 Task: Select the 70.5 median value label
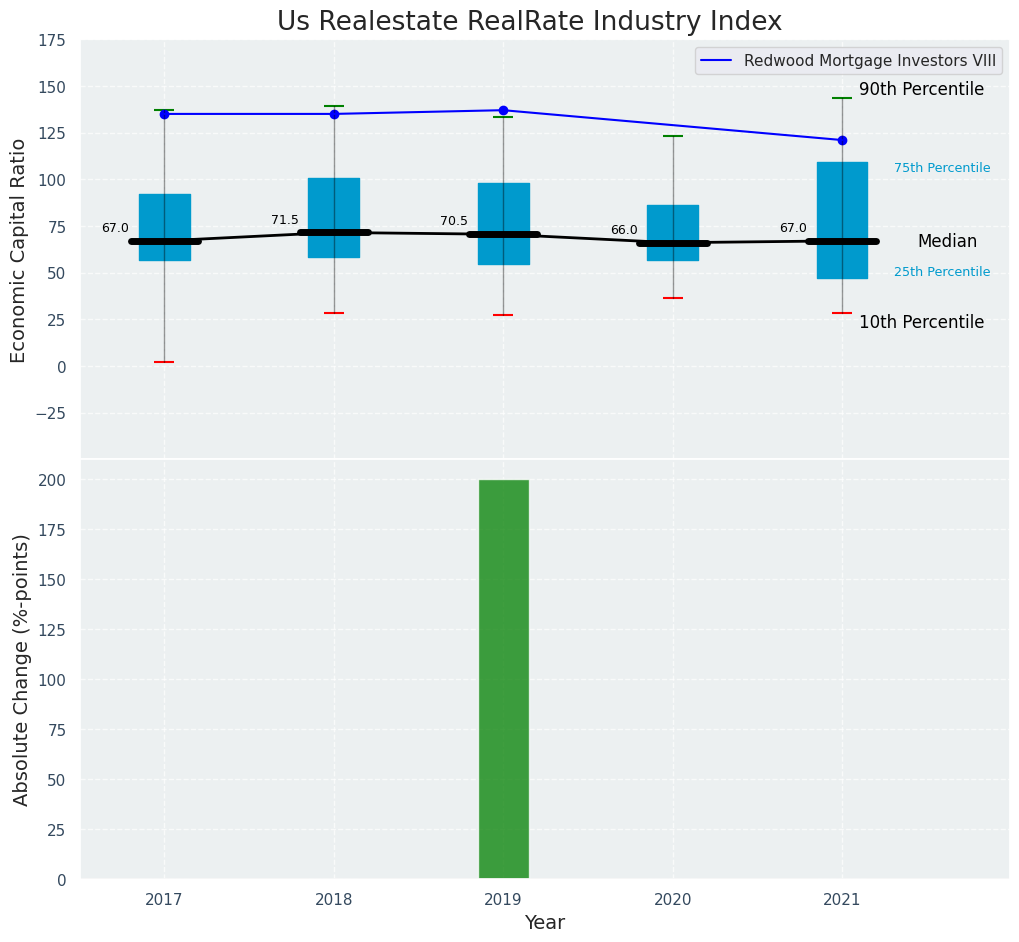(454, 221)
